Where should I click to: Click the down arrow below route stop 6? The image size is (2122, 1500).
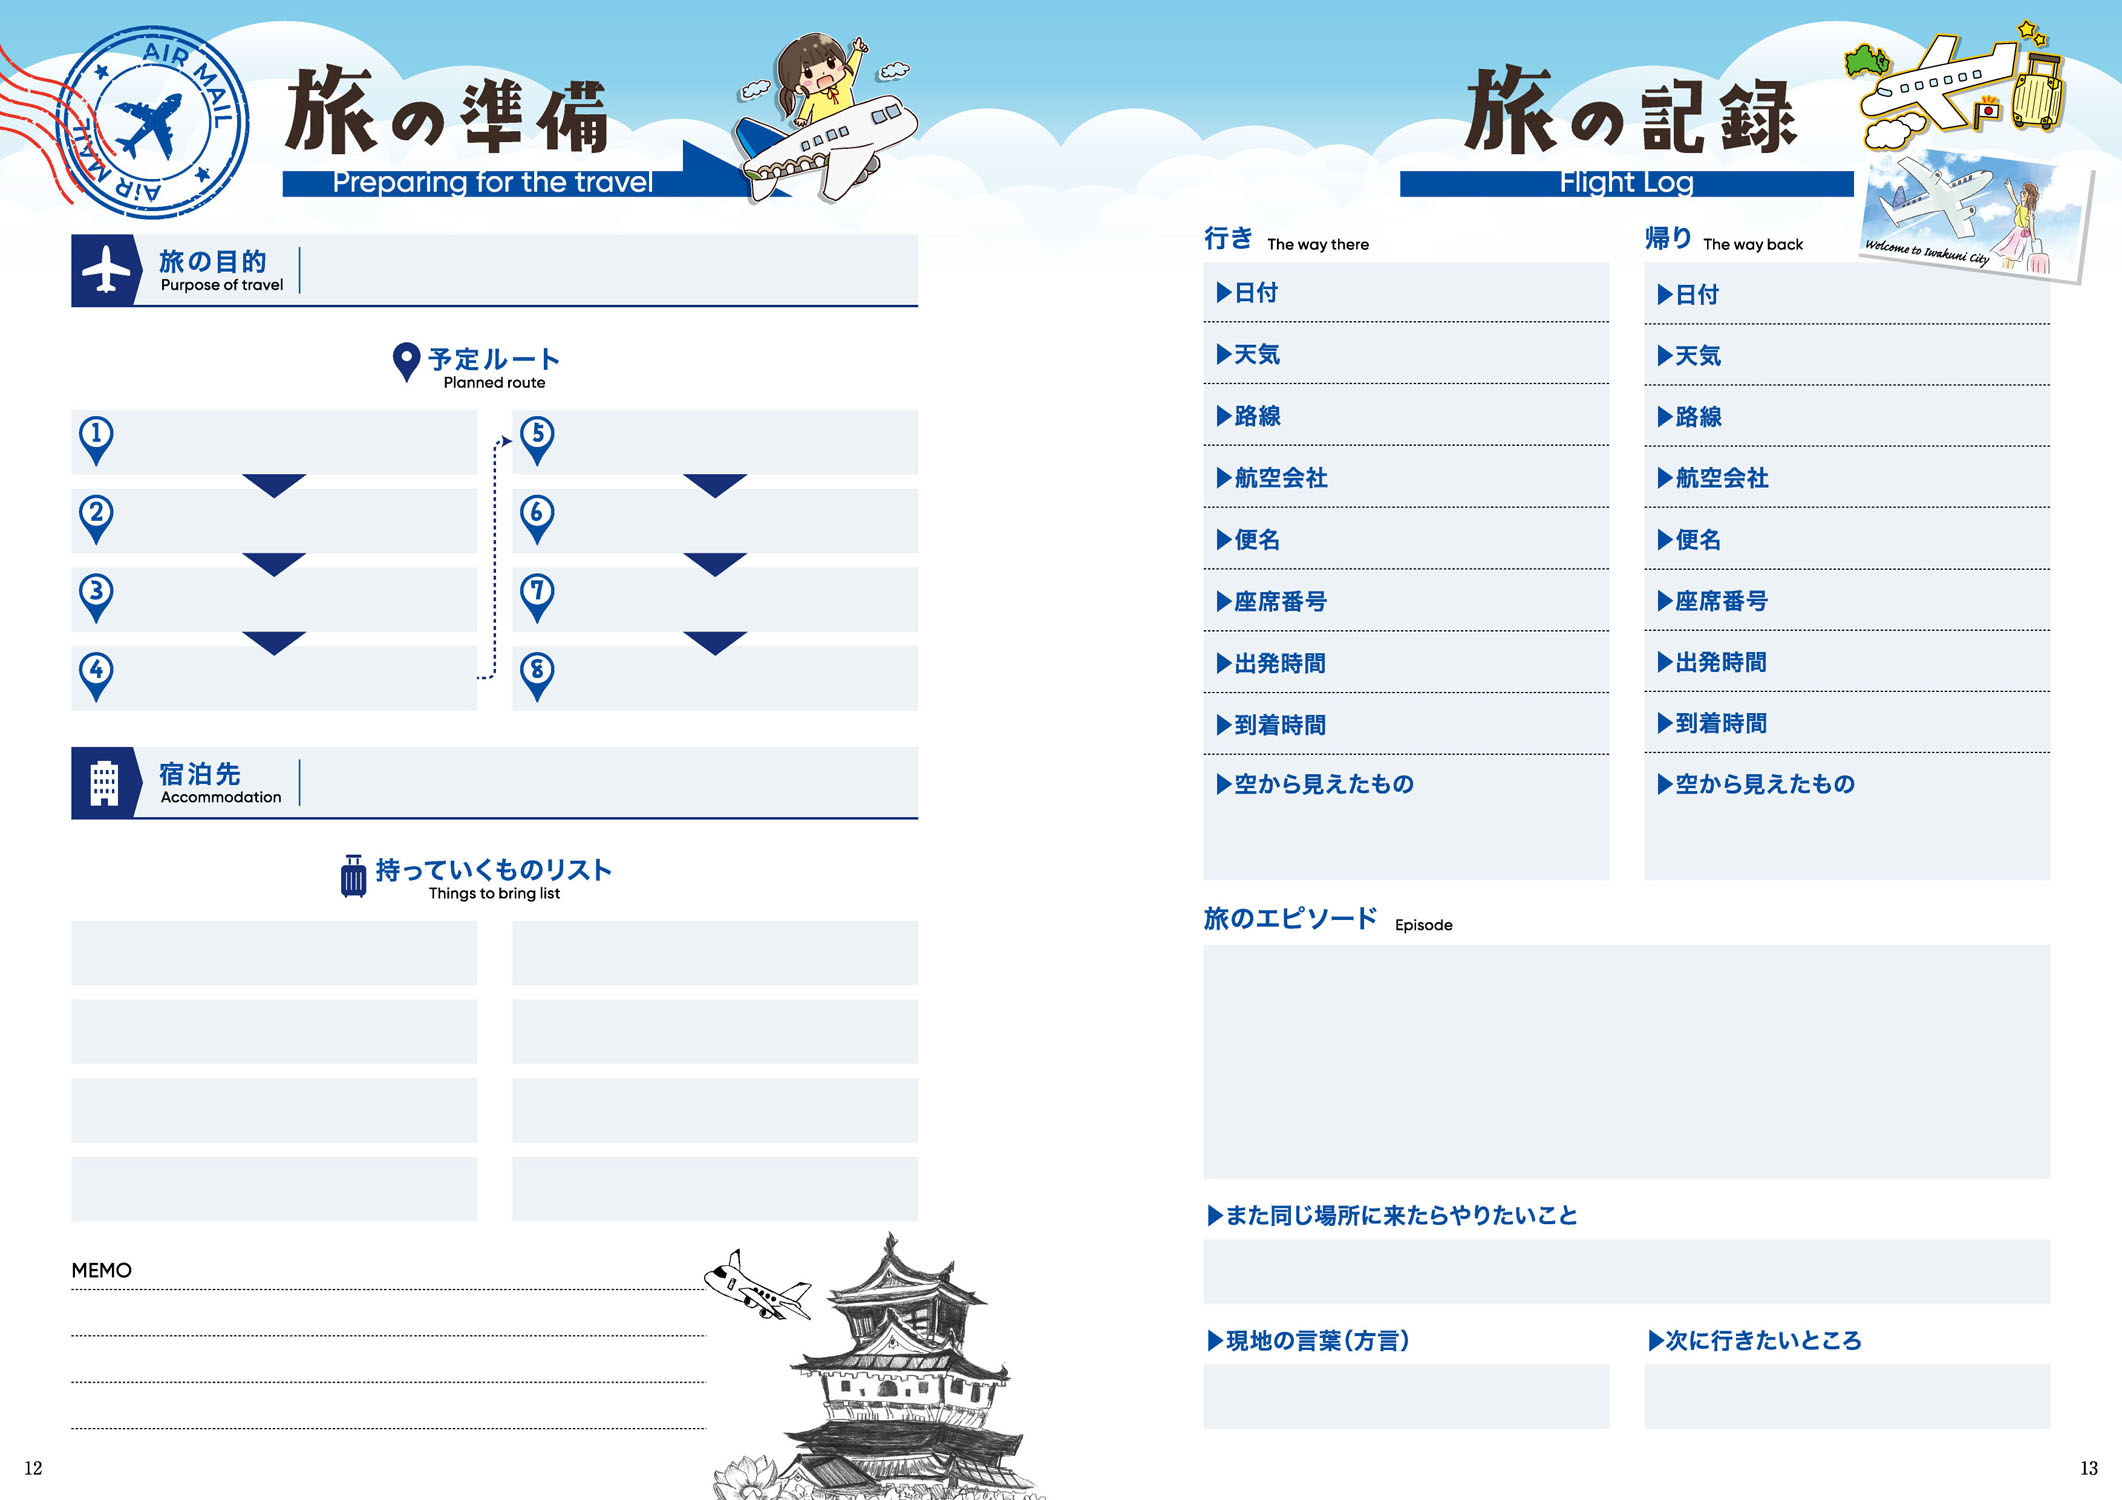tap(714, 564)
